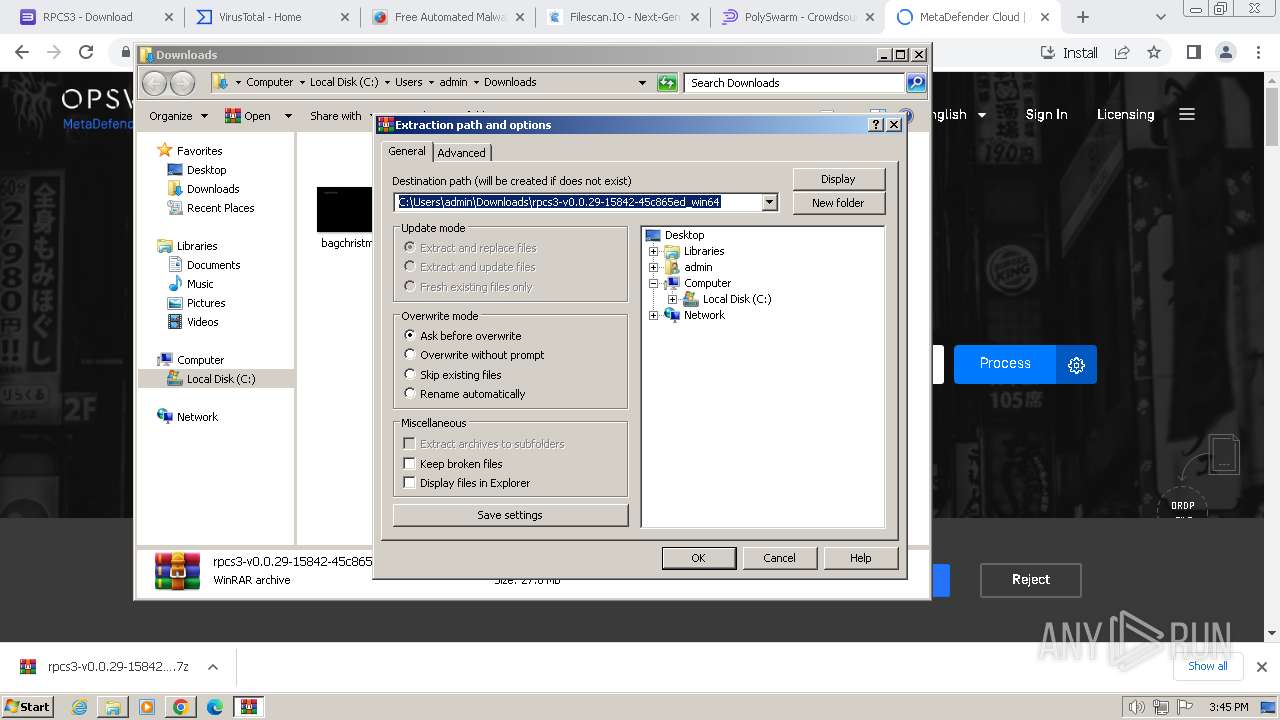Collapse Computer node in folder tree
This screenshot has width=1280, height=720.
(x=654, y=283)
